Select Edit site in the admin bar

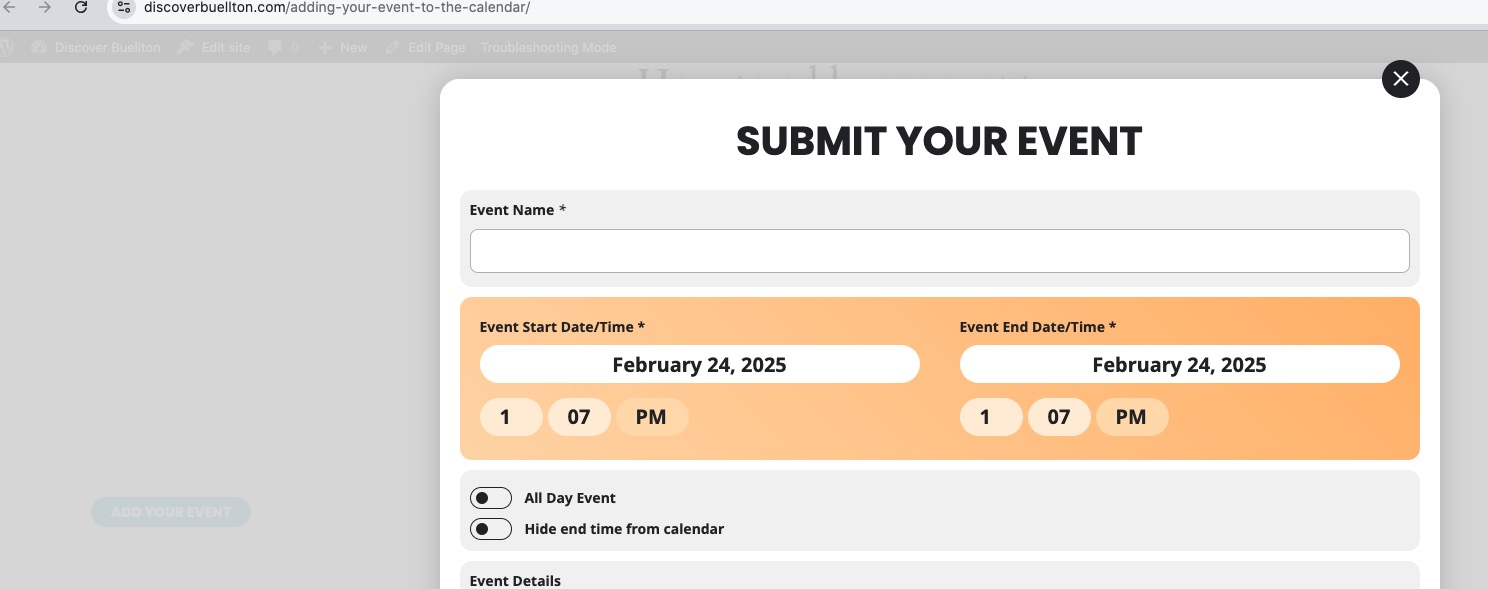(214, 47)
